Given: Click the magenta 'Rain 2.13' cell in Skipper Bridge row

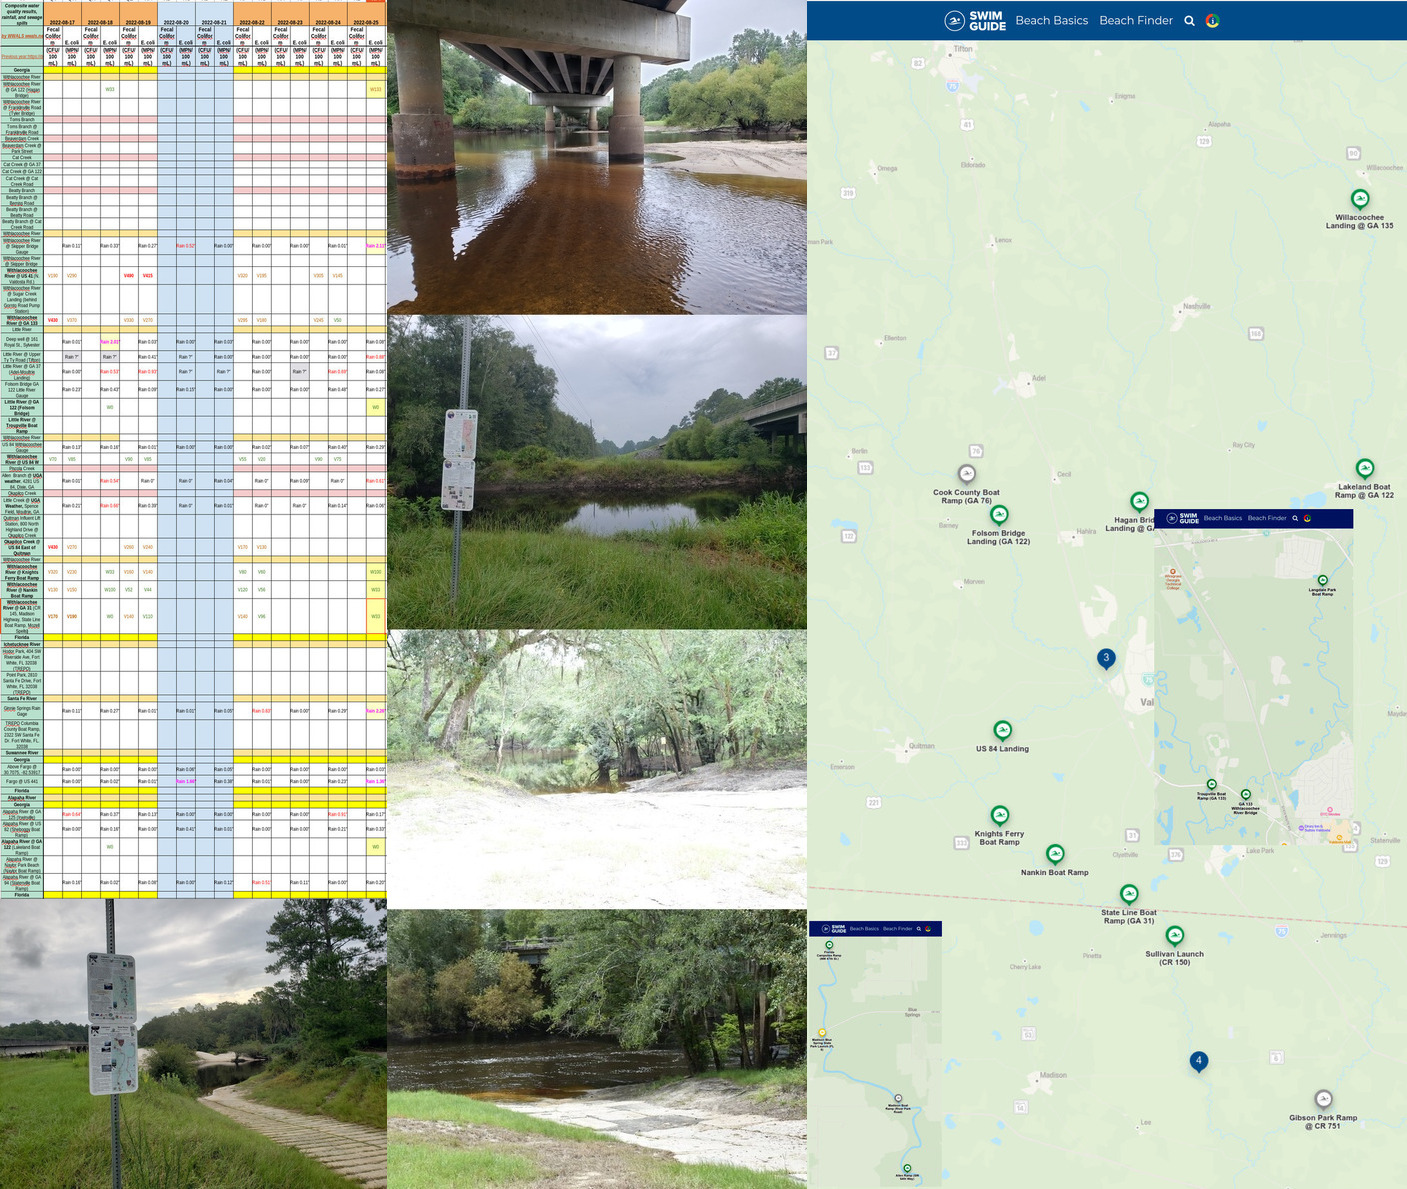Looking at the screenshot, I should pos(376,246).
